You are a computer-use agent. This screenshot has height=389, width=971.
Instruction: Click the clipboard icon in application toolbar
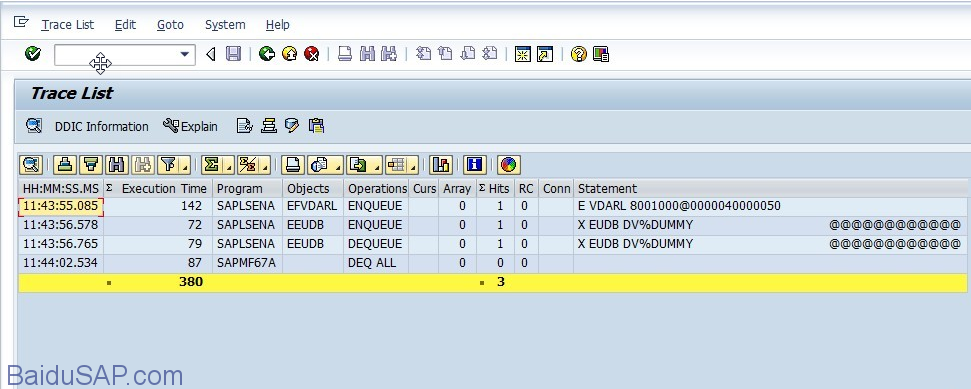(316, 126)
